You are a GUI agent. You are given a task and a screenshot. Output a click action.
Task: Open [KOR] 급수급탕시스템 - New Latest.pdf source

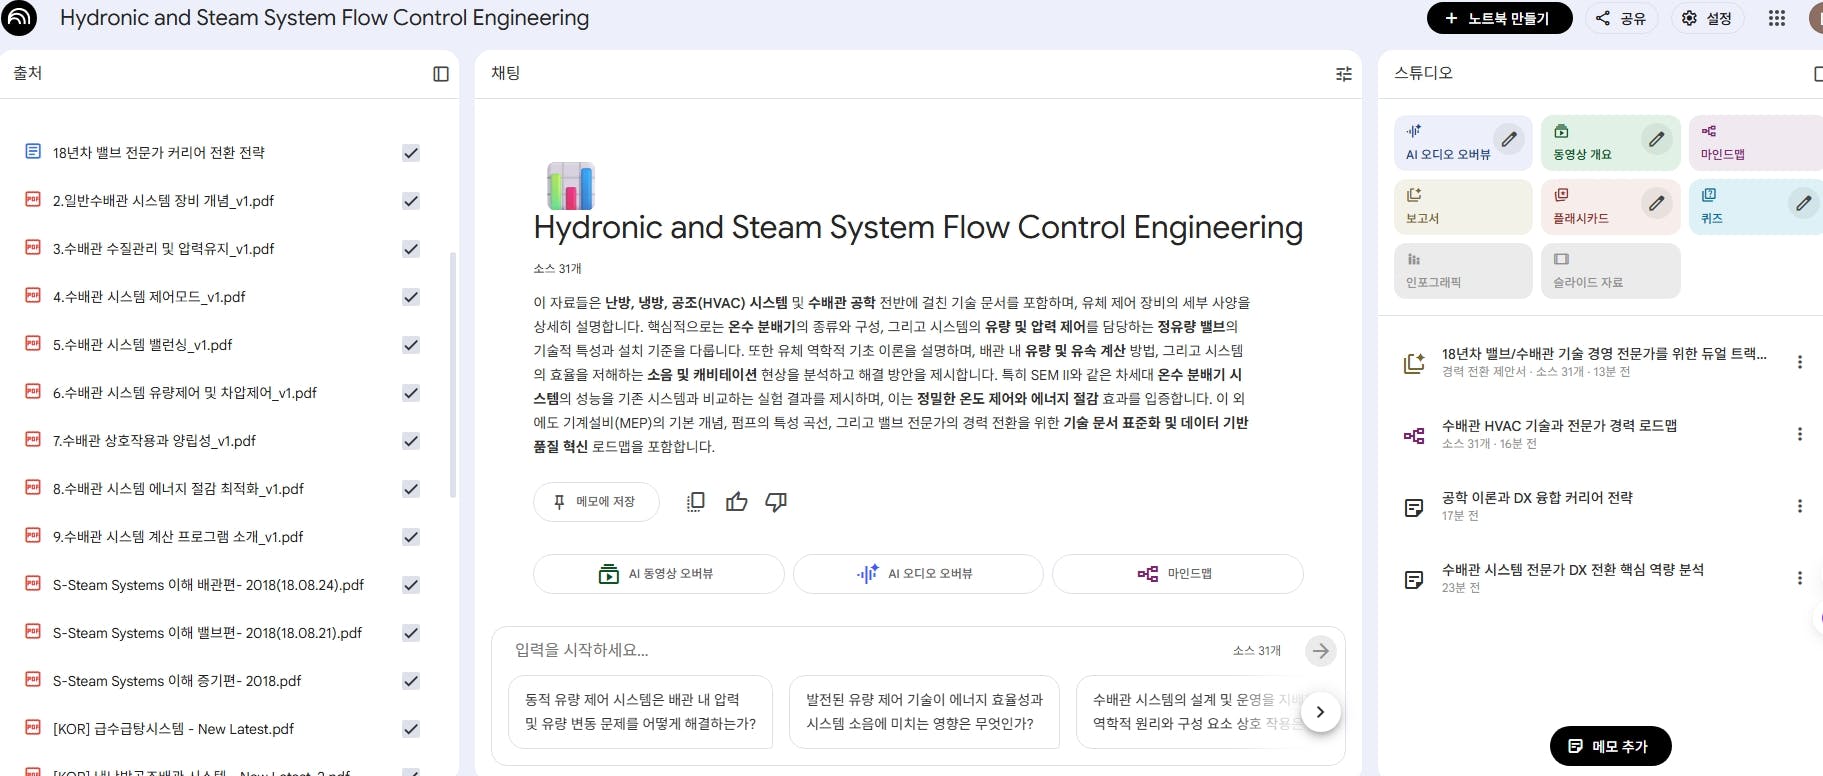(173, 729)
